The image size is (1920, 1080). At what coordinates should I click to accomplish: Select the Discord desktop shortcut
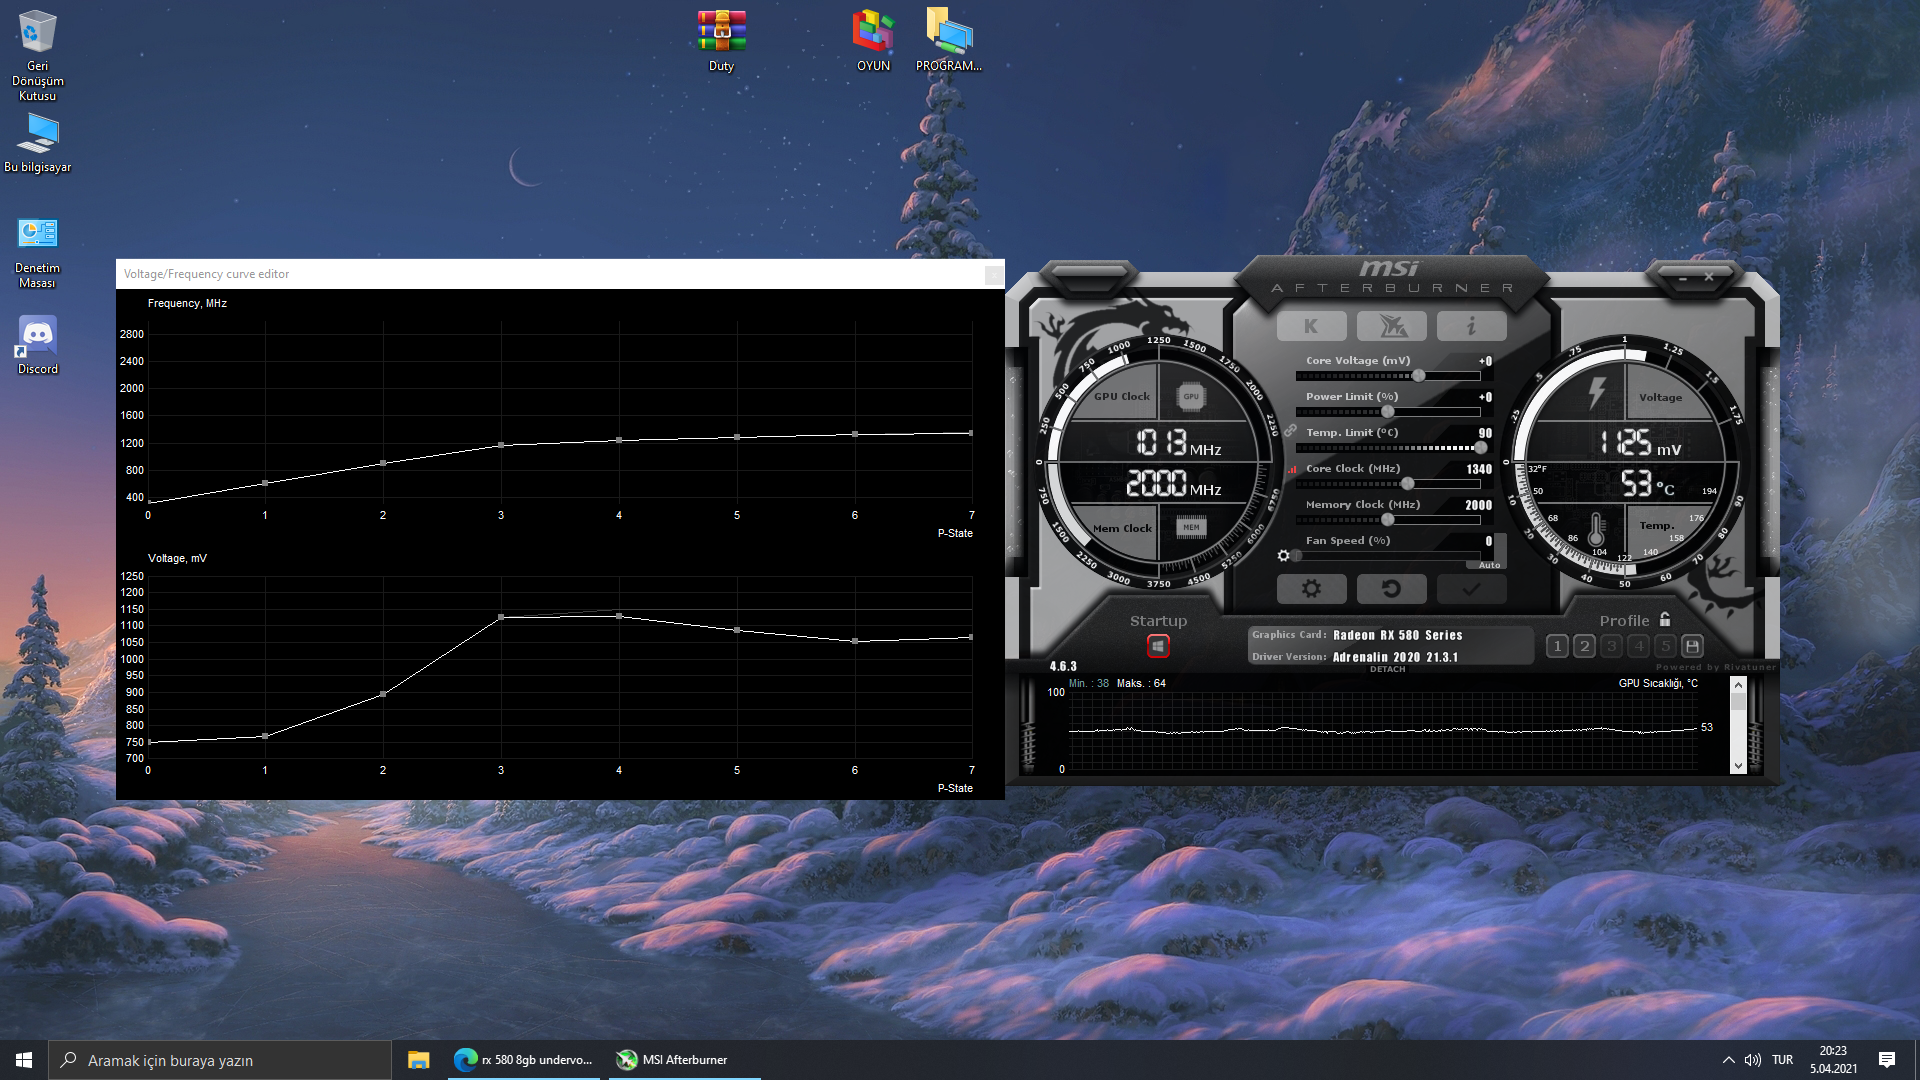point(37,345)
